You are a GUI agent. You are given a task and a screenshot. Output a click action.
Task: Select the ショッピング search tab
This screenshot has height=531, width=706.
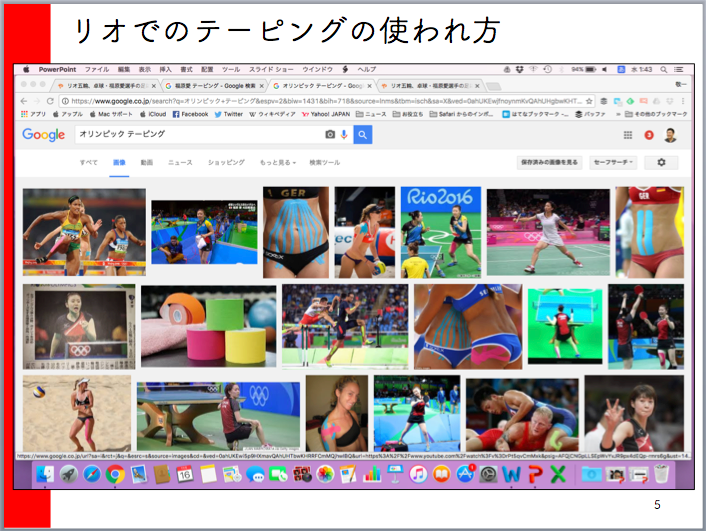(226, 163)
